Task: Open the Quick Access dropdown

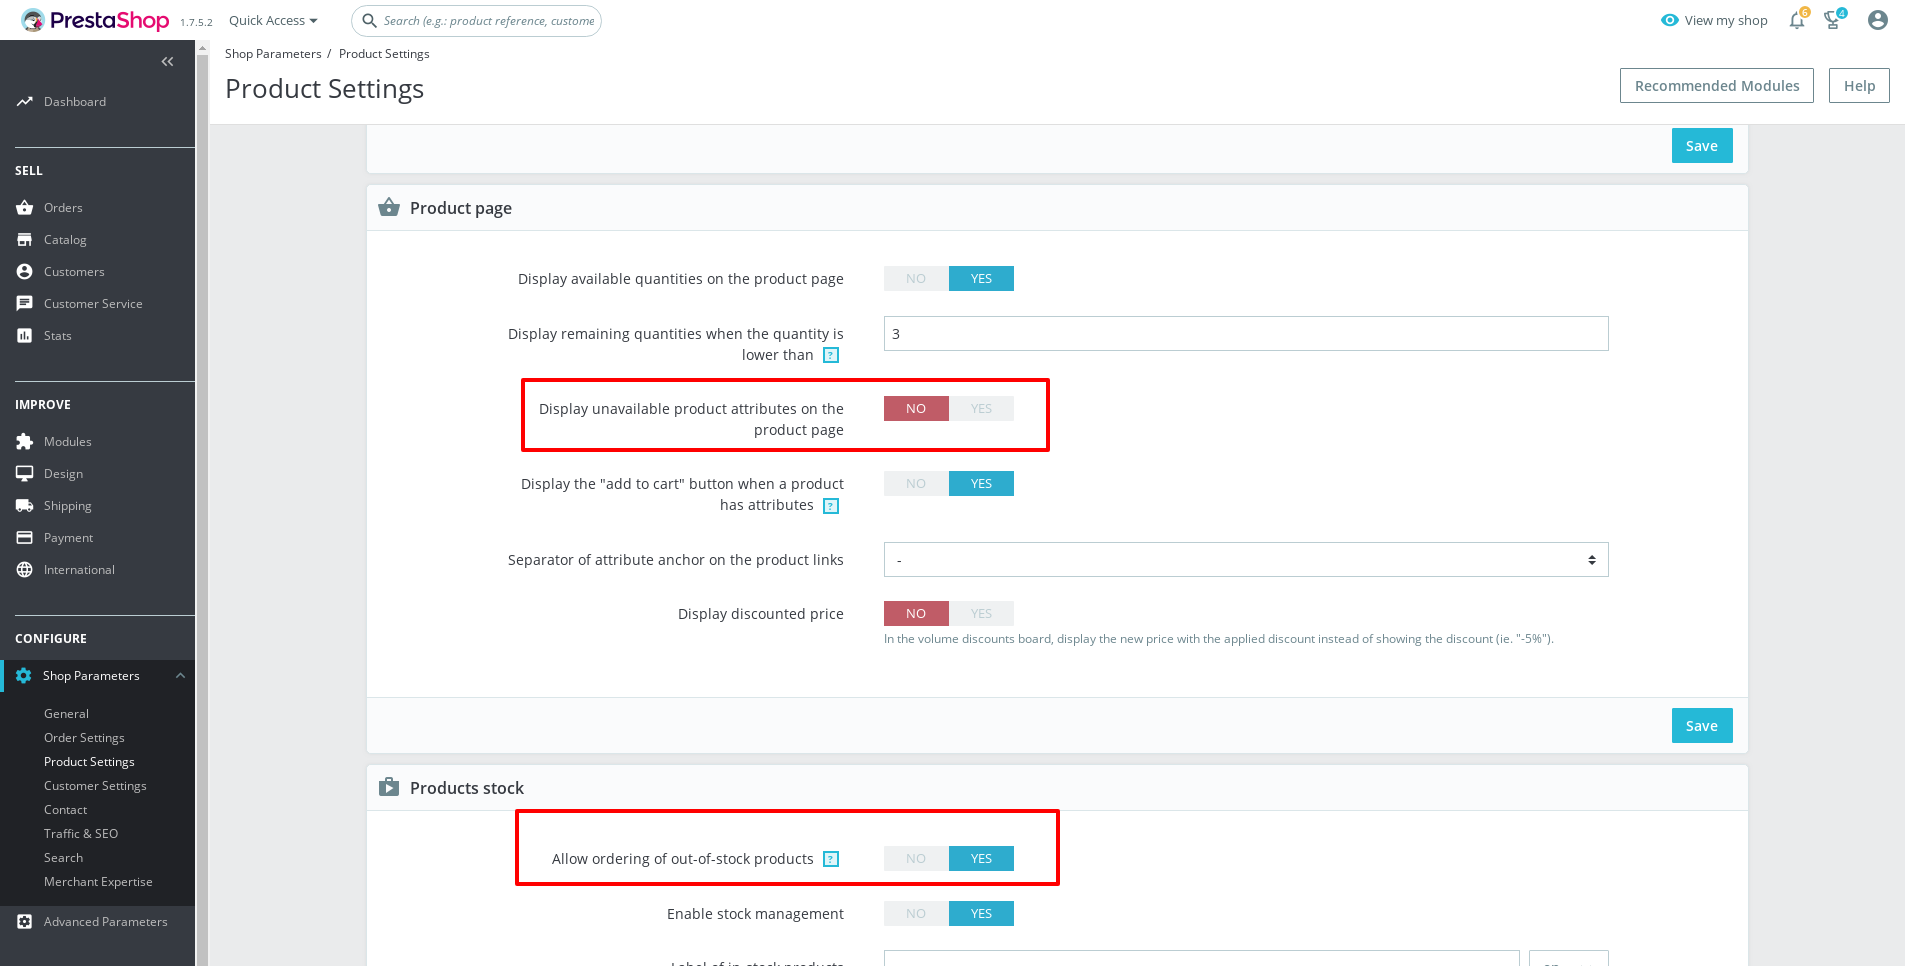Action: [x=273, y=20]
